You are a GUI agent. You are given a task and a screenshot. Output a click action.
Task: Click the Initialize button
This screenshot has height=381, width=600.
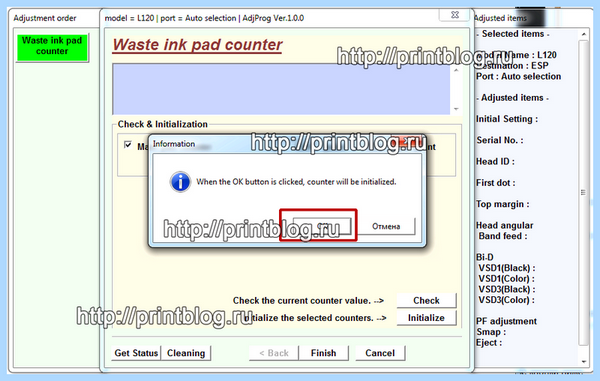(x=426, y=318)
